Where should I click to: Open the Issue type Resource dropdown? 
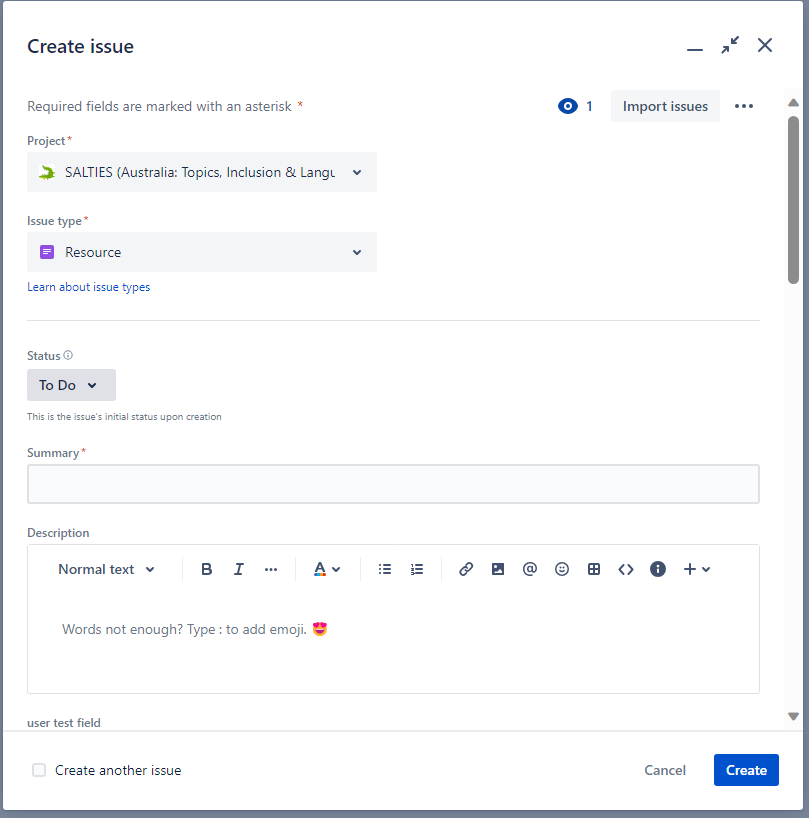pyautogui.click(x=202, y=252)
